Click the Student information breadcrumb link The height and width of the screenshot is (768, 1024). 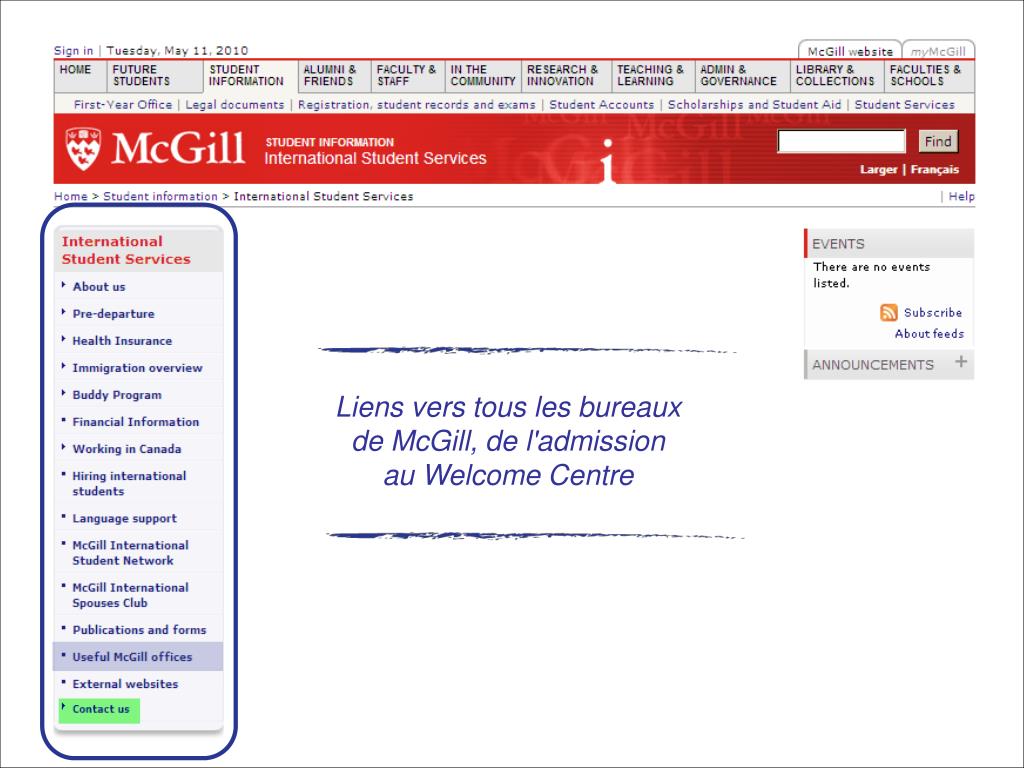coord(160,196)
